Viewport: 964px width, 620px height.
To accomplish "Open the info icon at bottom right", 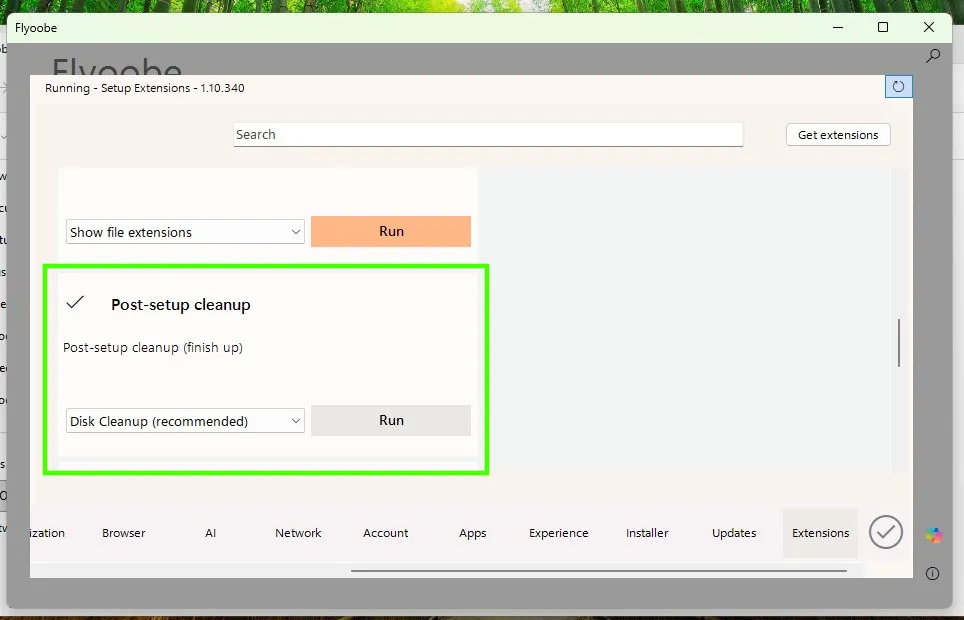I will pos(932,573).
